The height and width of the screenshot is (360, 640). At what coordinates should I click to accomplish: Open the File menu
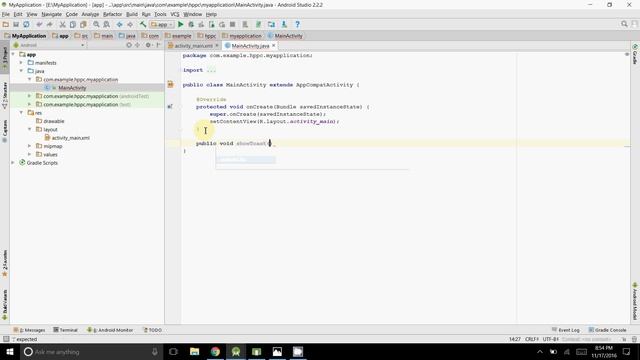[6, 14]
